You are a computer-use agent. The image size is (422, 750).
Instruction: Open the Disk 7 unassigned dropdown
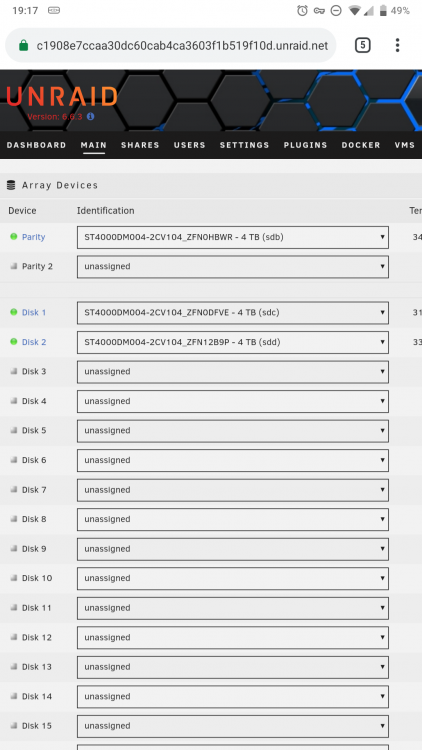point(233,490)
